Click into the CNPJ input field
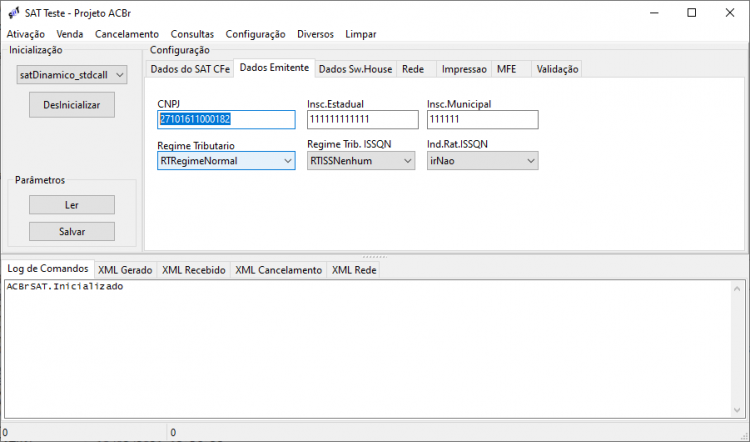750x442 pixels. pos(226,120)
